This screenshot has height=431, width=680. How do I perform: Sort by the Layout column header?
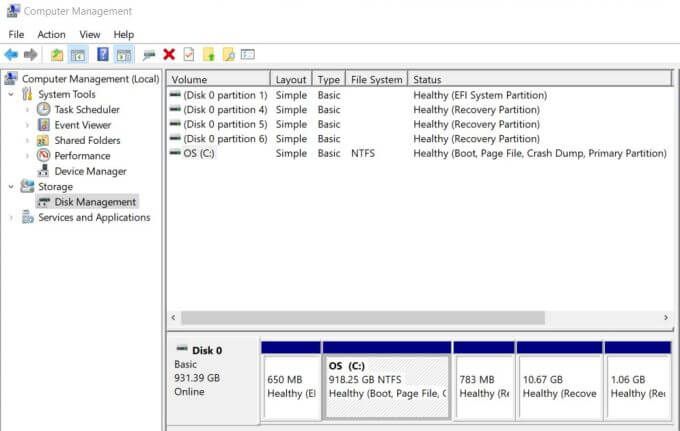(x=291, y=79)
